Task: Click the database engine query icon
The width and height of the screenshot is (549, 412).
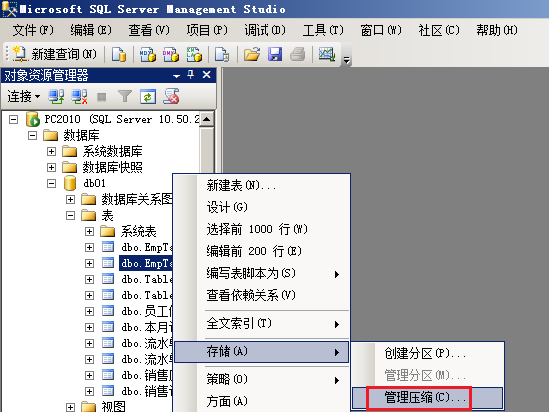Action: click(119, 54)
